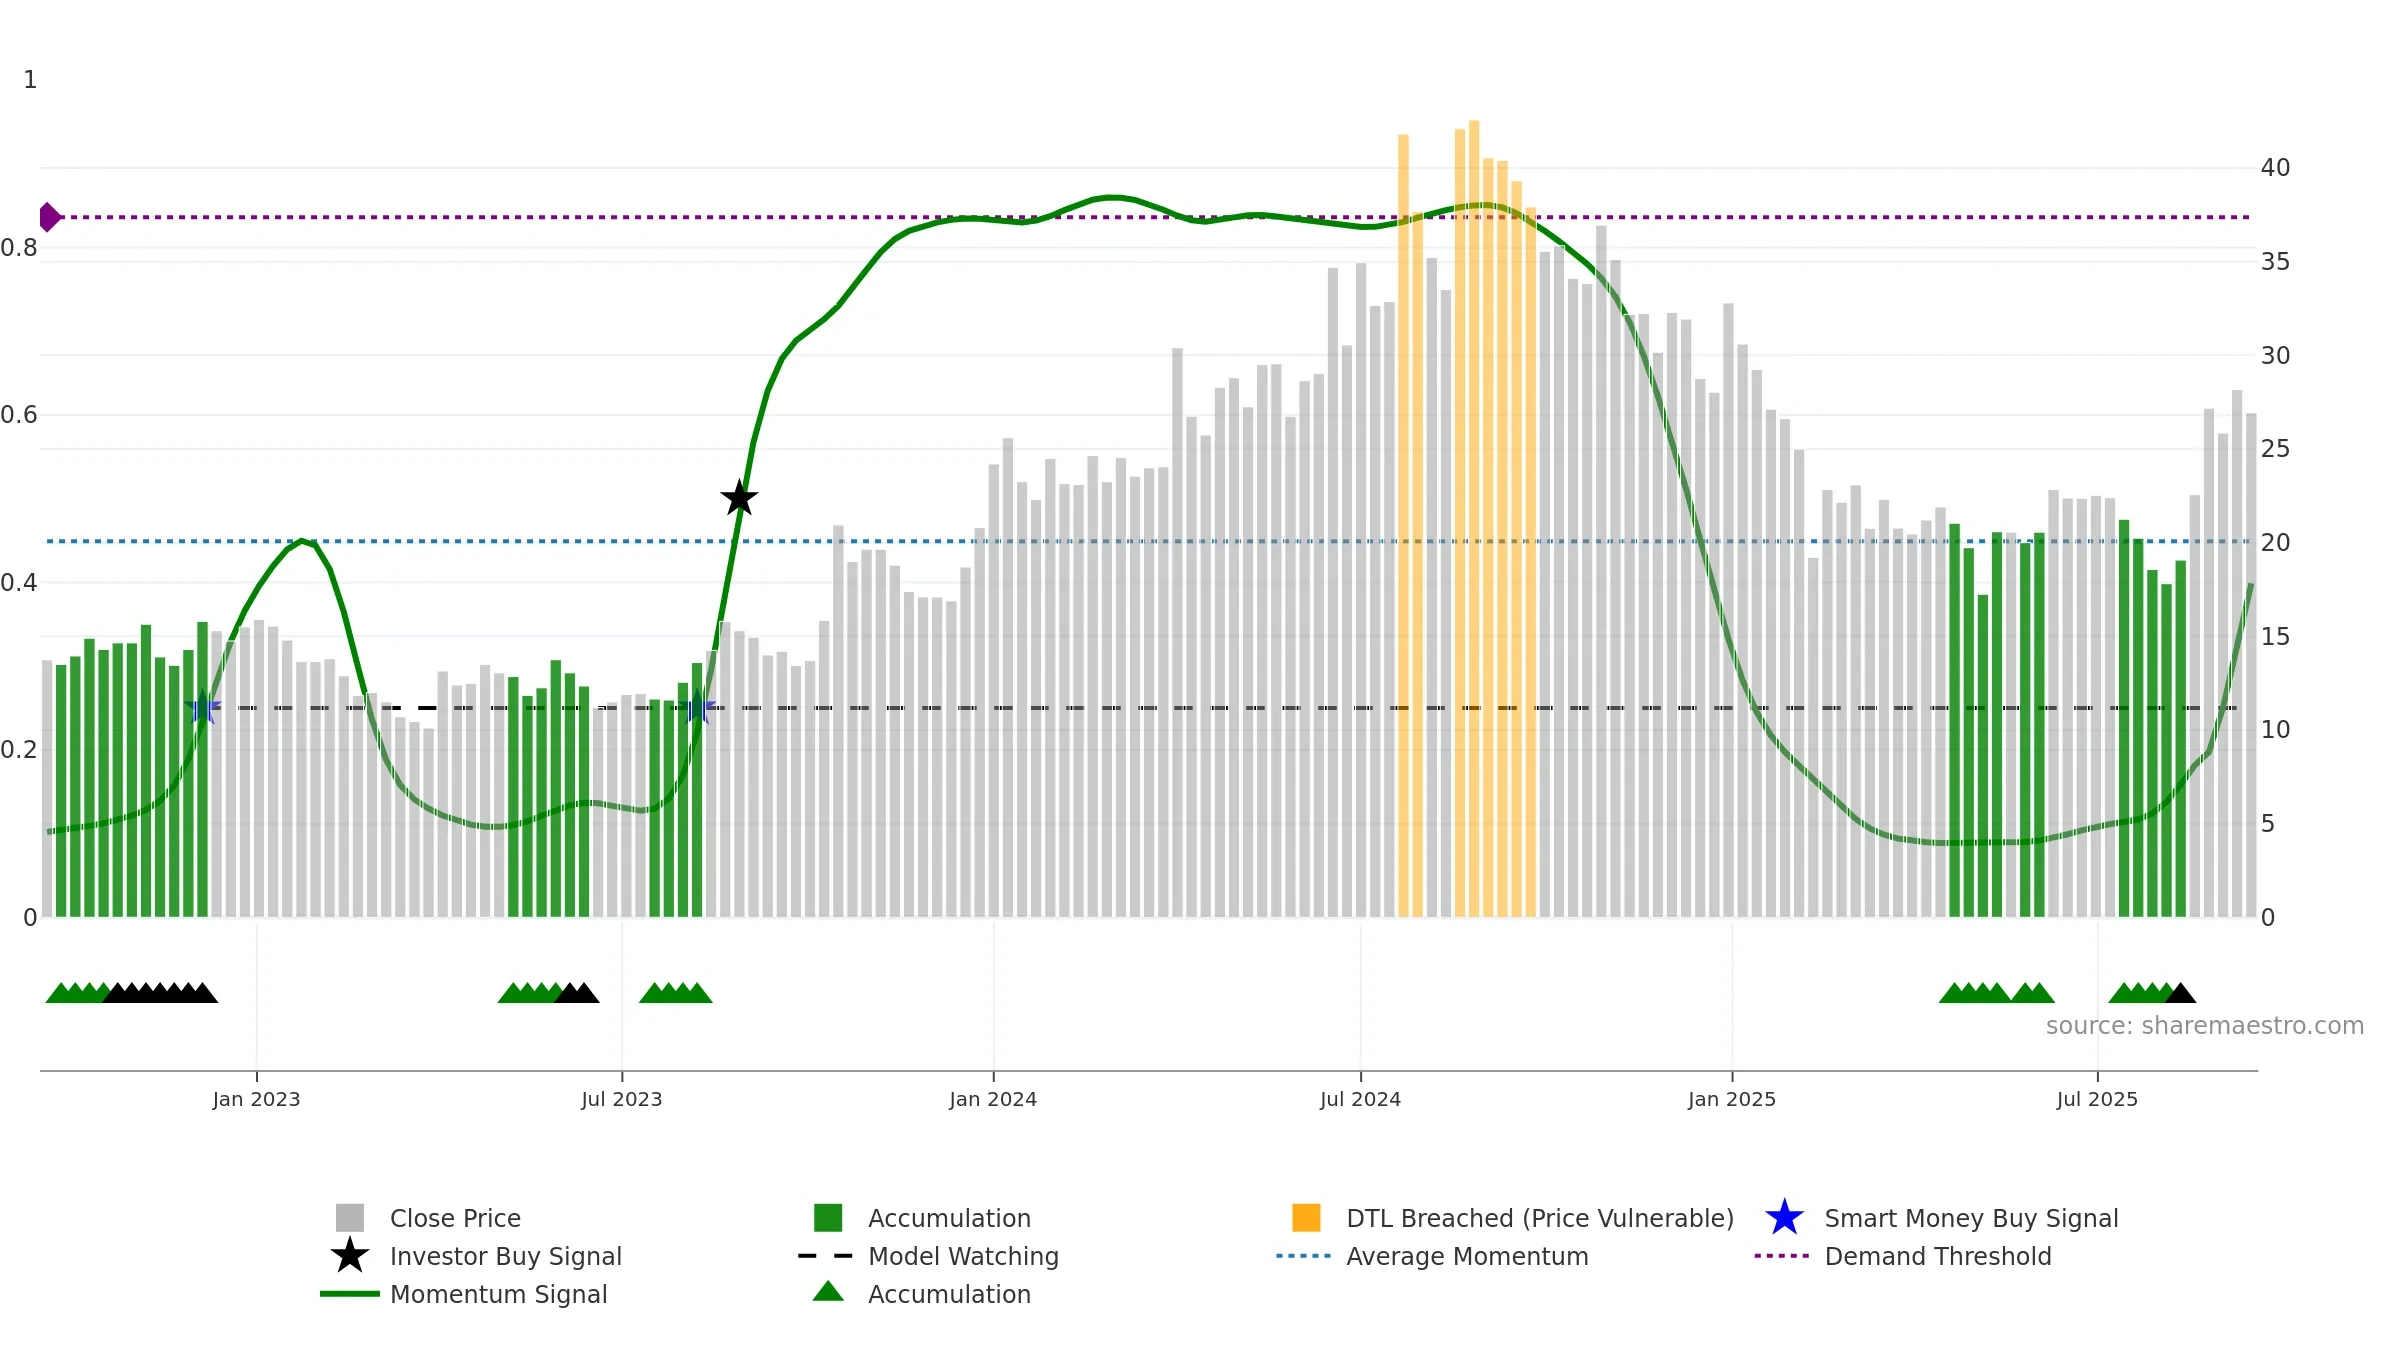Click the black star Investor Buy legend icon
The image size is (2400, 1350).
(349, 1256)
